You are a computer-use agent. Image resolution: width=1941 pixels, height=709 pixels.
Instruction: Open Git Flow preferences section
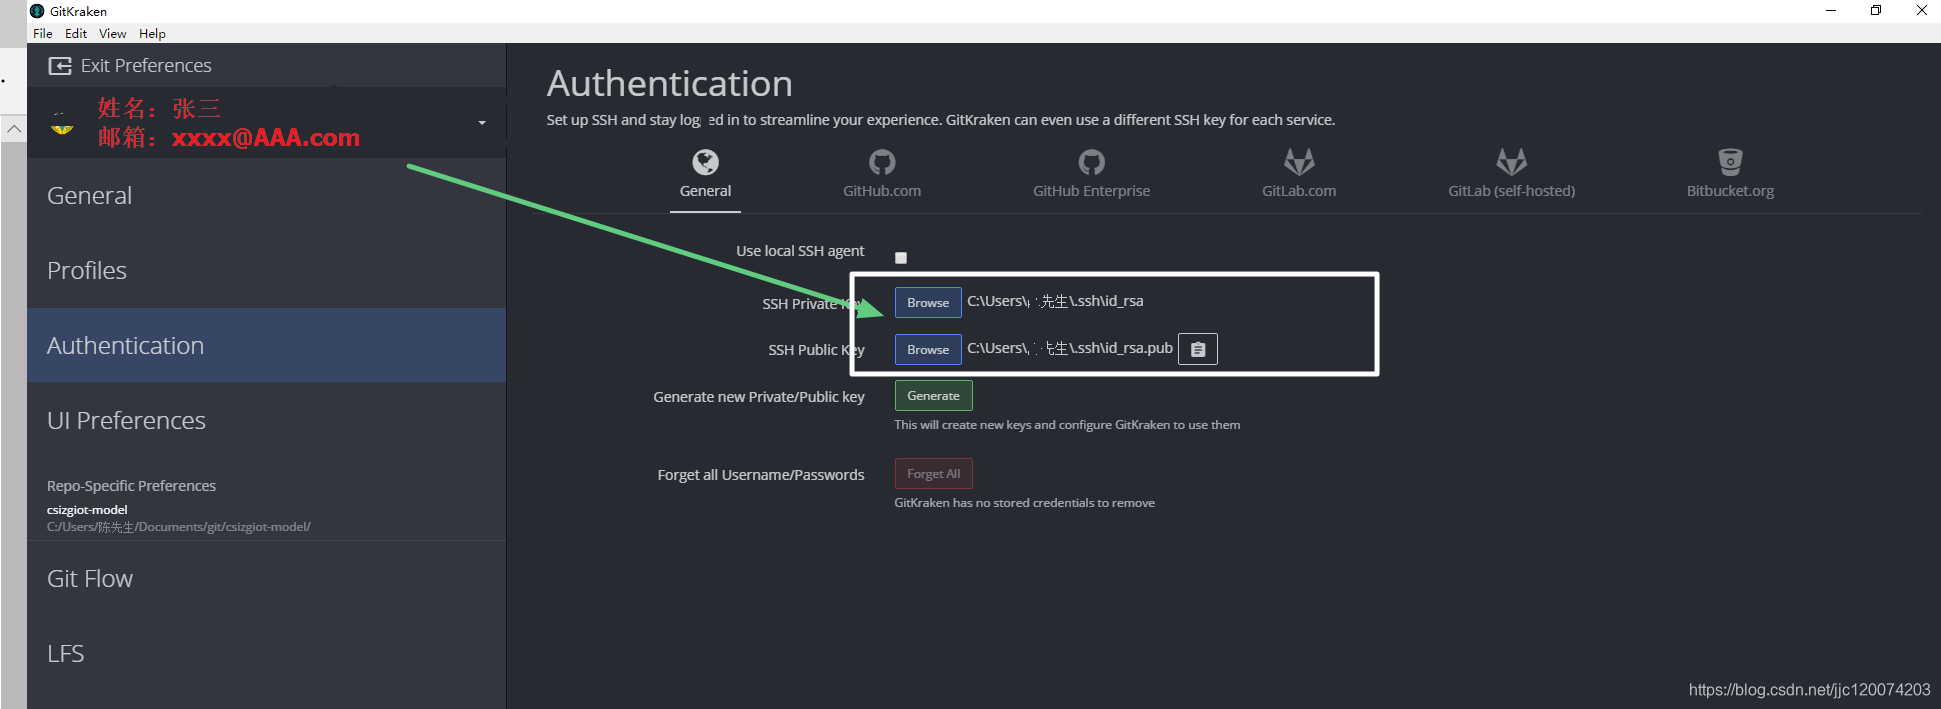tap(266, 578)
